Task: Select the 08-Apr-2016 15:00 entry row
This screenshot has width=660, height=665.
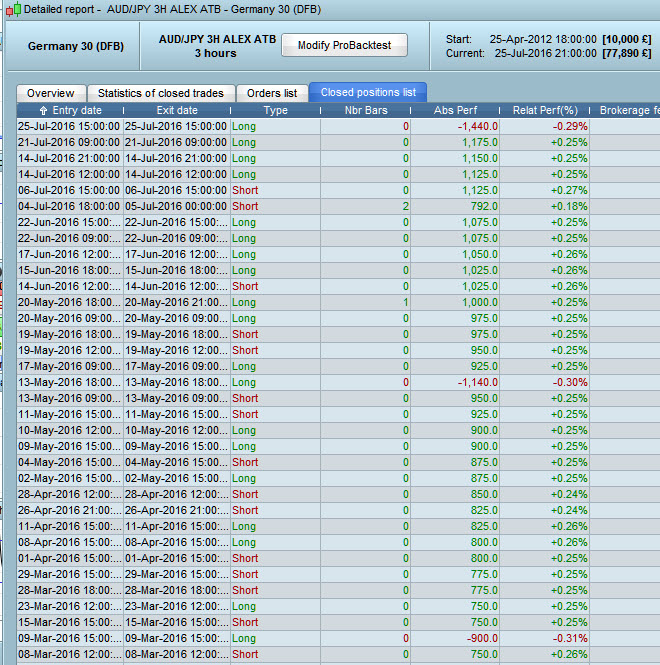Action: point(338,542)
